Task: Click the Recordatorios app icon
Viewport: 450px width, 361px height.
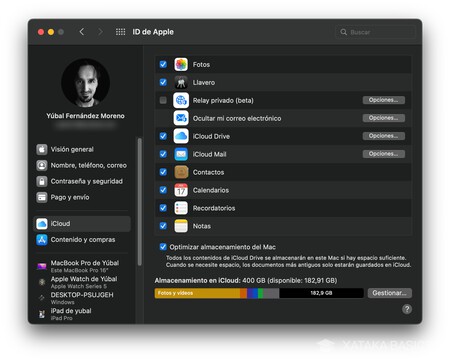Action: coord(181,208)
